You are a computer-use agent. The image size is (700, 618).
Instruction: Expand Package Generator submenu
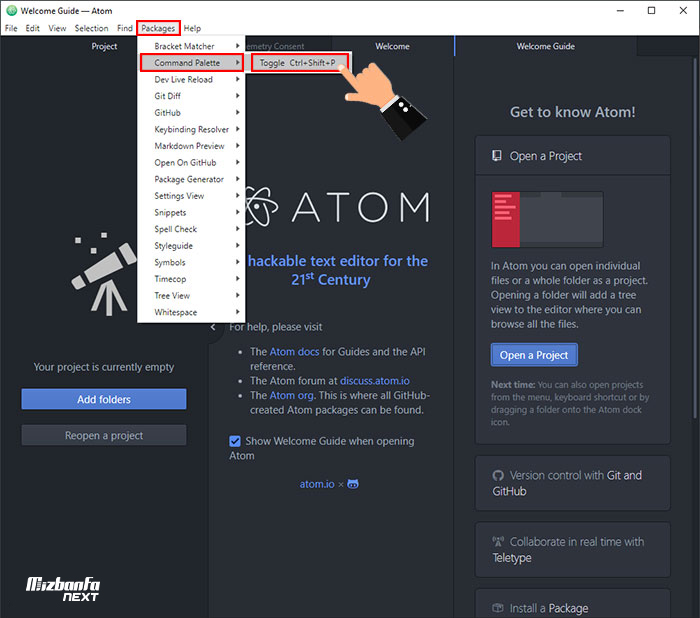pos(191,179)
